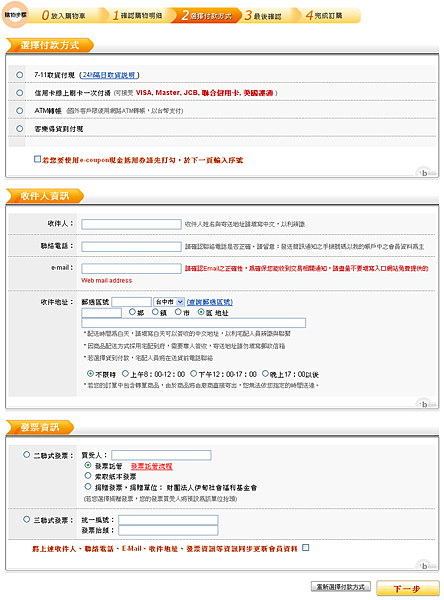Click the 郵遞區號 input box
Viewport: 444px width, 600px height.
click(x=131, y=302)
